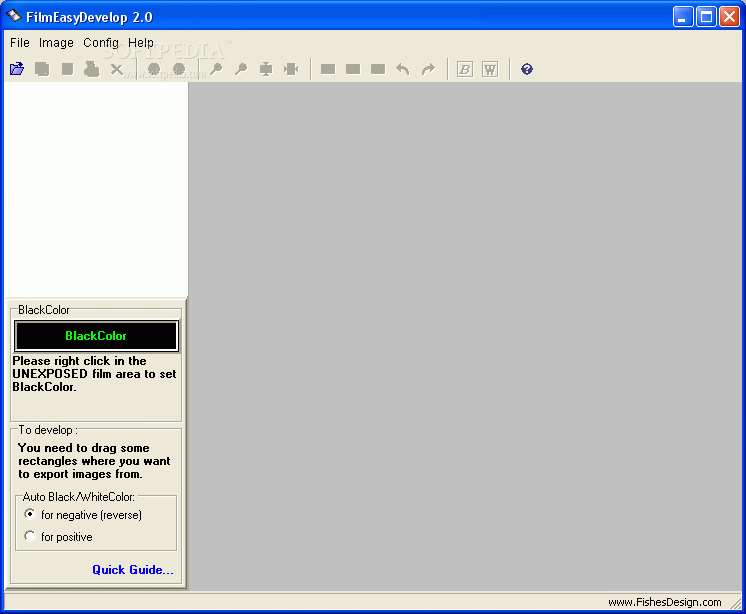Image resolution: width=746 pixels, height=614 pixels.
Task: Maximize the FilmEasyDevelop window
Action: click(x=707, y=17)
